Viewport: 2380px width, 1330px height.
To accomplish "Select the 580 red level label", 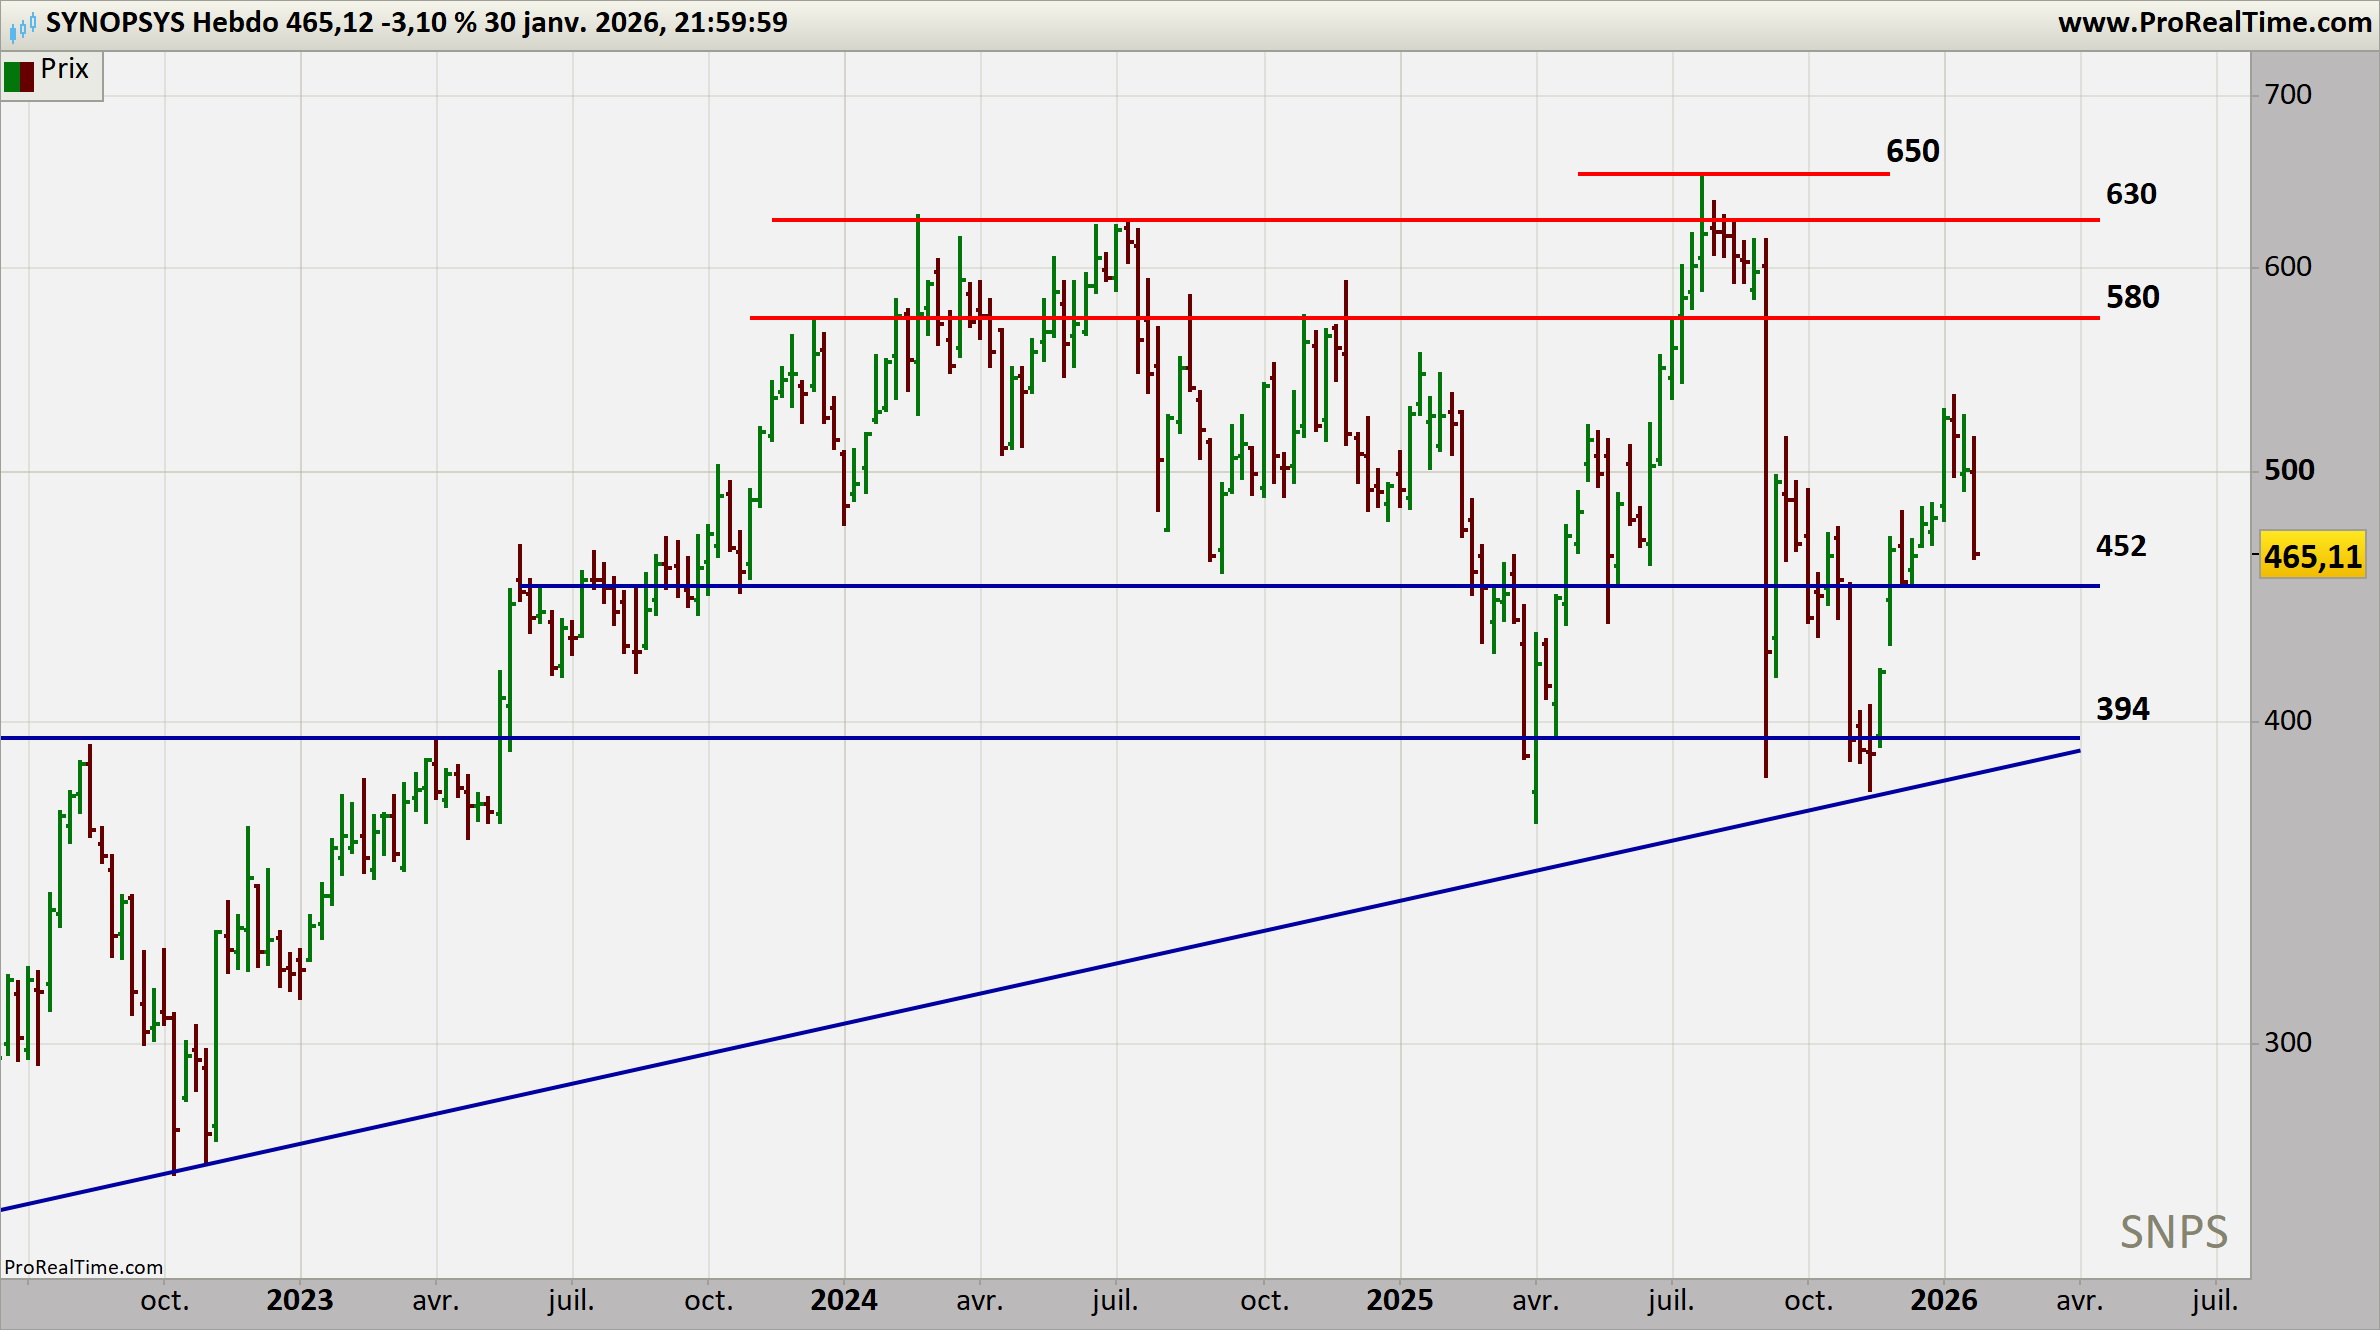I will [2132, 297].
